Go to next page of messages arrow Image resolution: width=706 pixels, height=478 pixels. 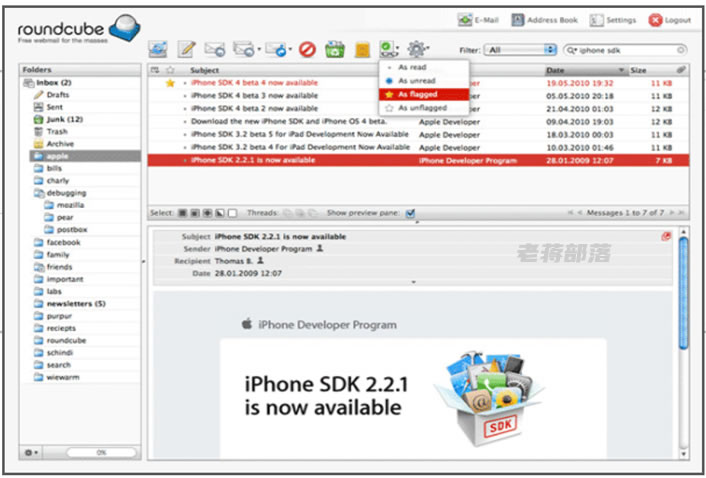point(671,213)
